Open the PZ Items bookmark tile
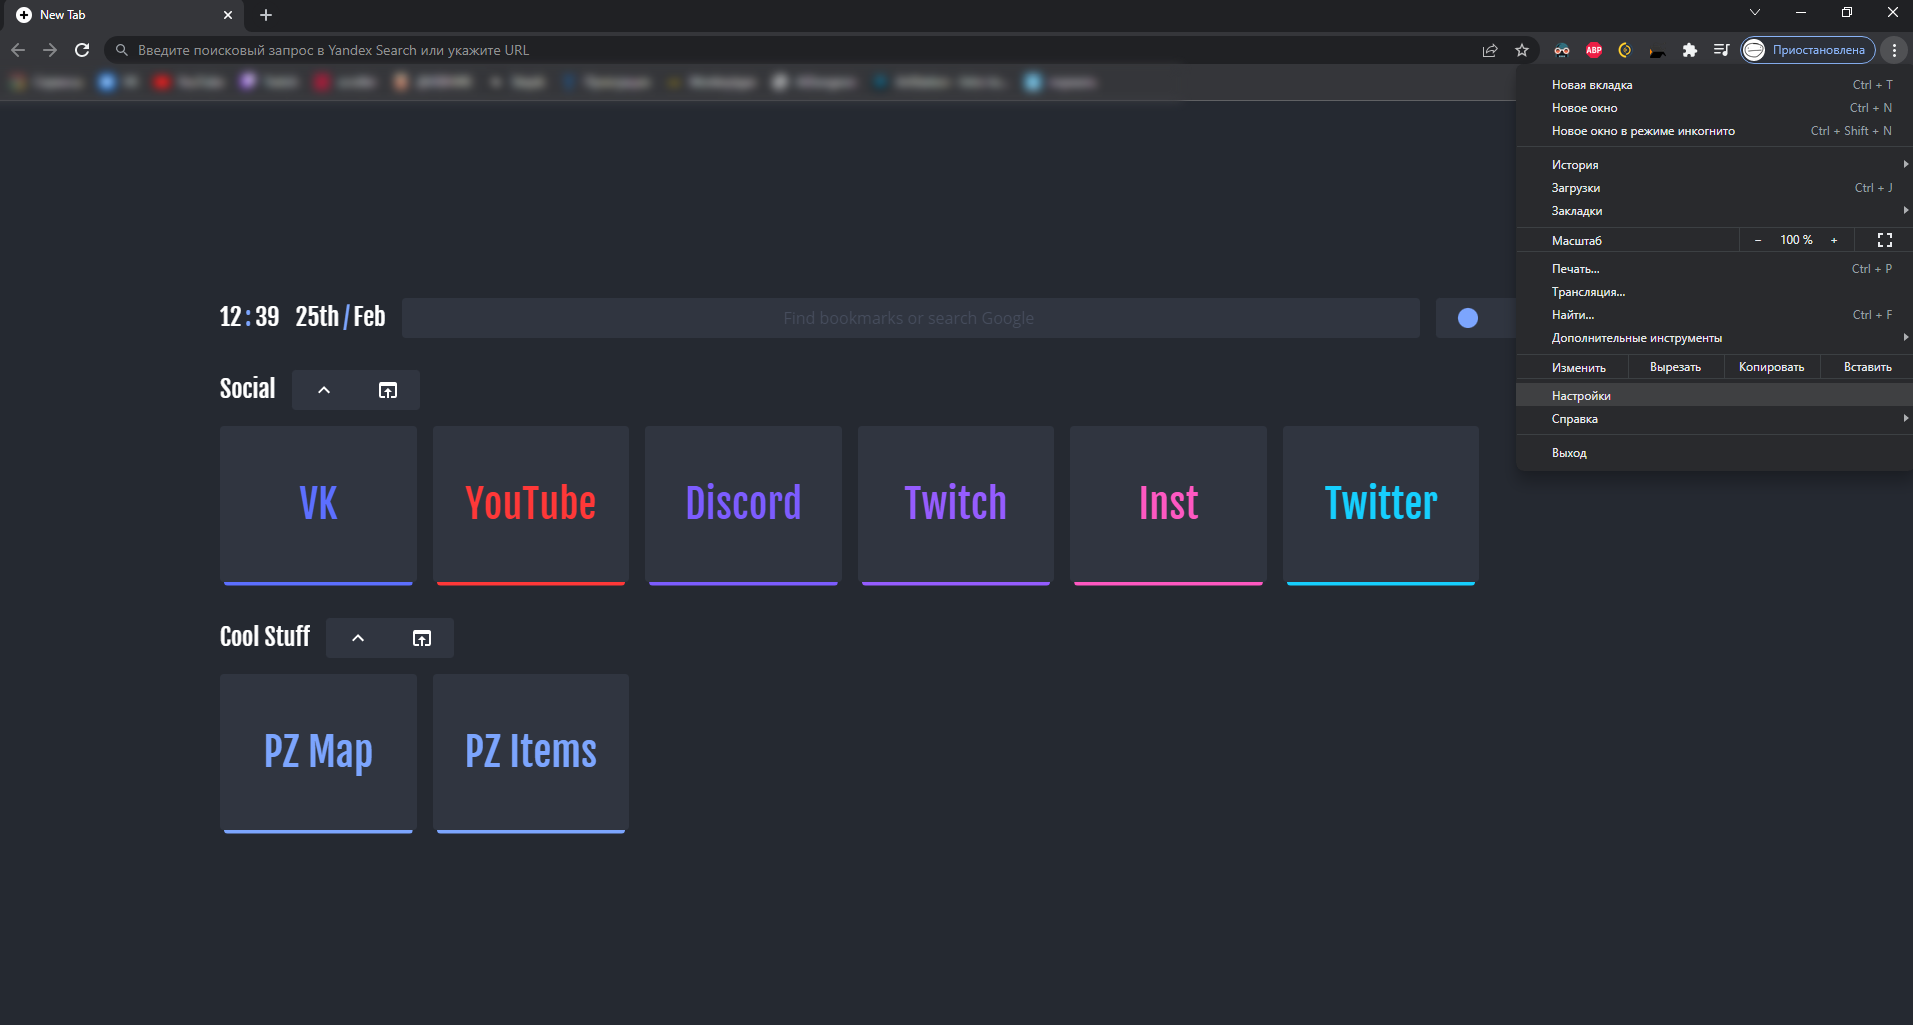The height and width of the screenshot is (1025, 1913). tap(531, 753)
